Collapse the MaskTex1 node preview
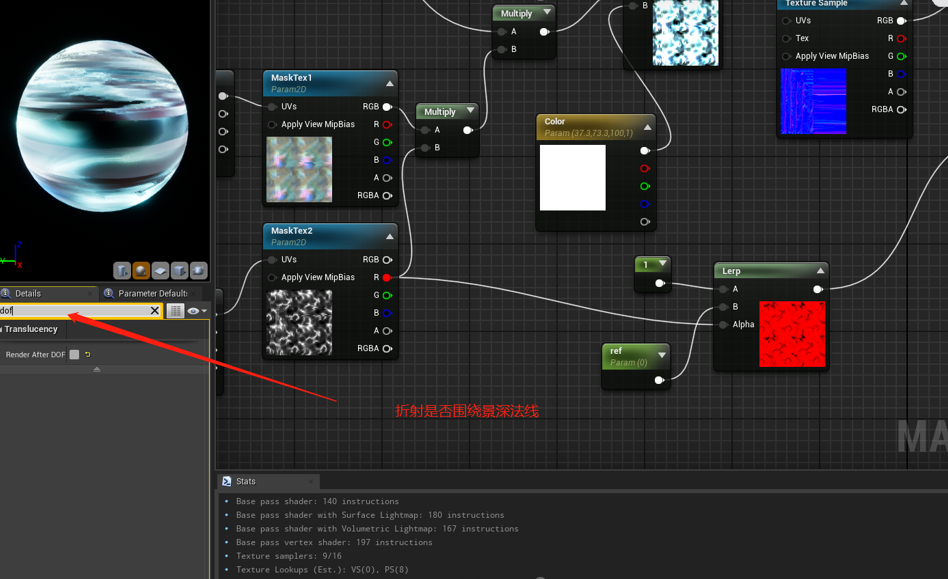948x579 pixels. (x=390, y=83)
